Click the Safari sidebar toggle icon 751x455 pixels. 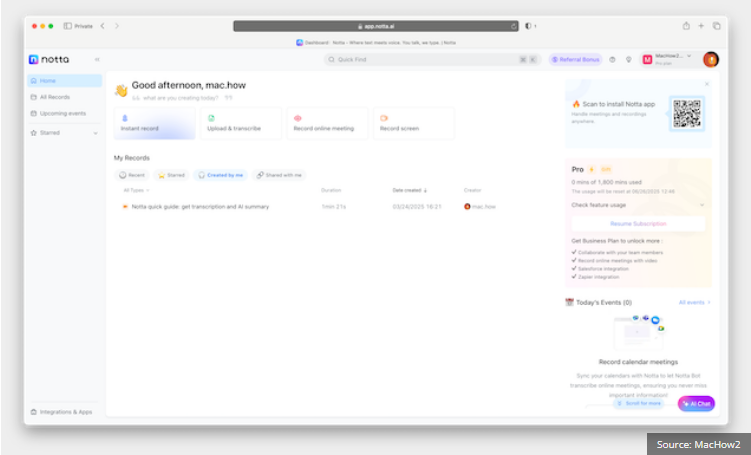(x=68, y=26)
